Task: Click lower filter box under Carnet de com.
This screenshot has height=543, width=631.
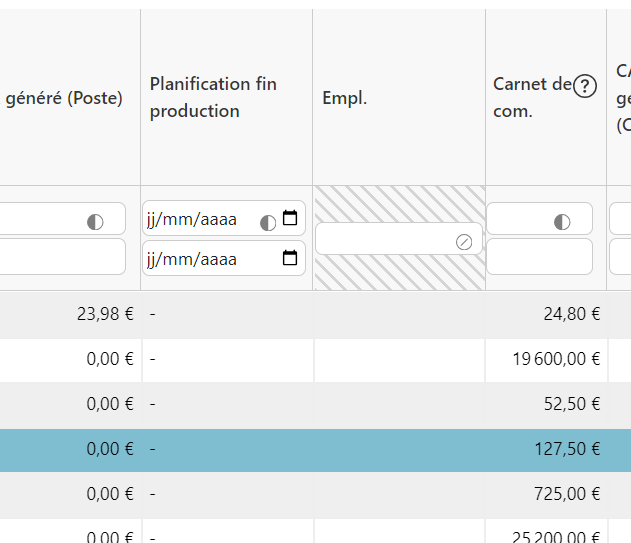Action: pyautogui.click(x=539, y=257)
